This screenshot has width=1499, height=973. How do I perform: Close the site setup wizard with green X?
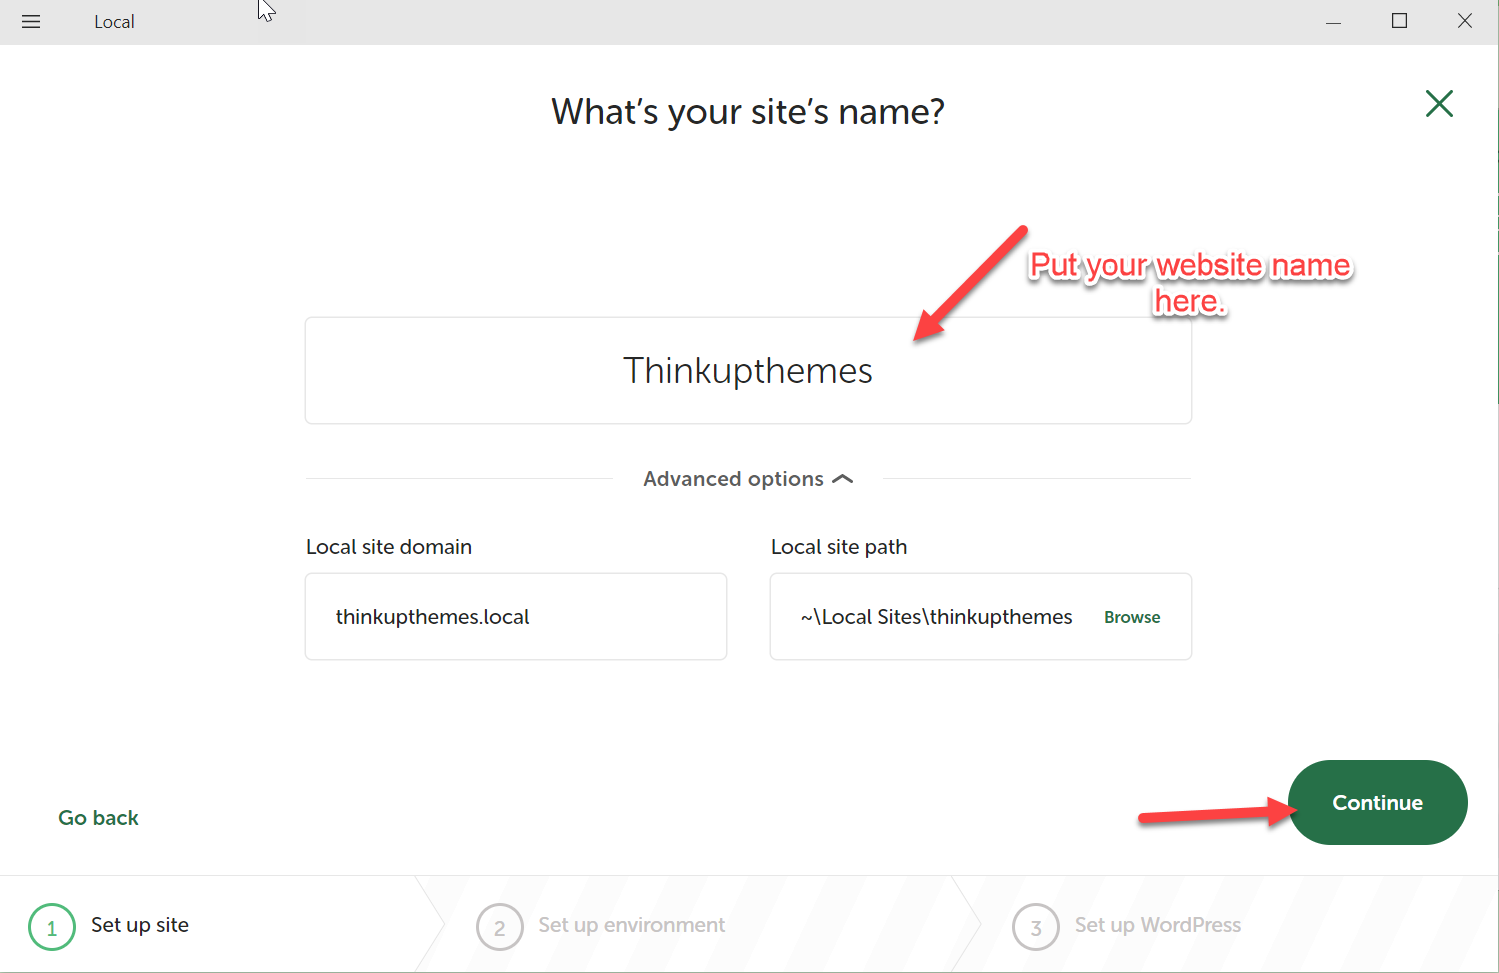point(1439,103)
